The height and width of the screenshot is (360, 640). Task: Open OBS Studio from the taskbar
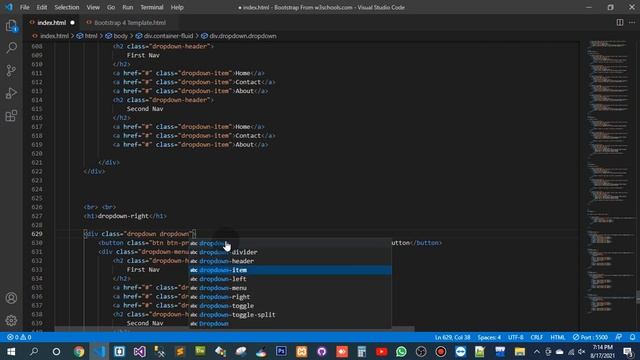click(x=421, y=351)
